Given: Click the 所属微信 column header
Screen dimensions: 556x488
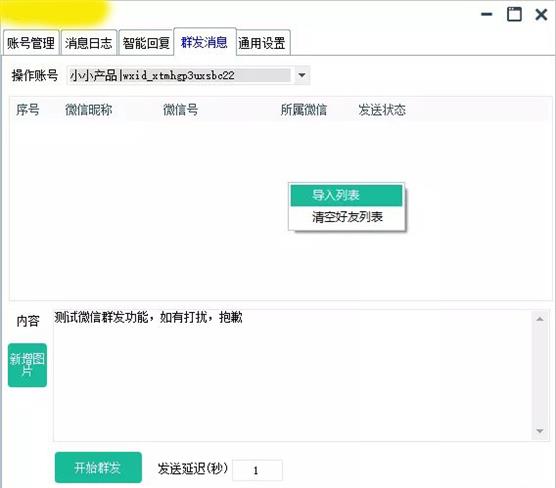Looking at the screenshot, I should [304, 110].
